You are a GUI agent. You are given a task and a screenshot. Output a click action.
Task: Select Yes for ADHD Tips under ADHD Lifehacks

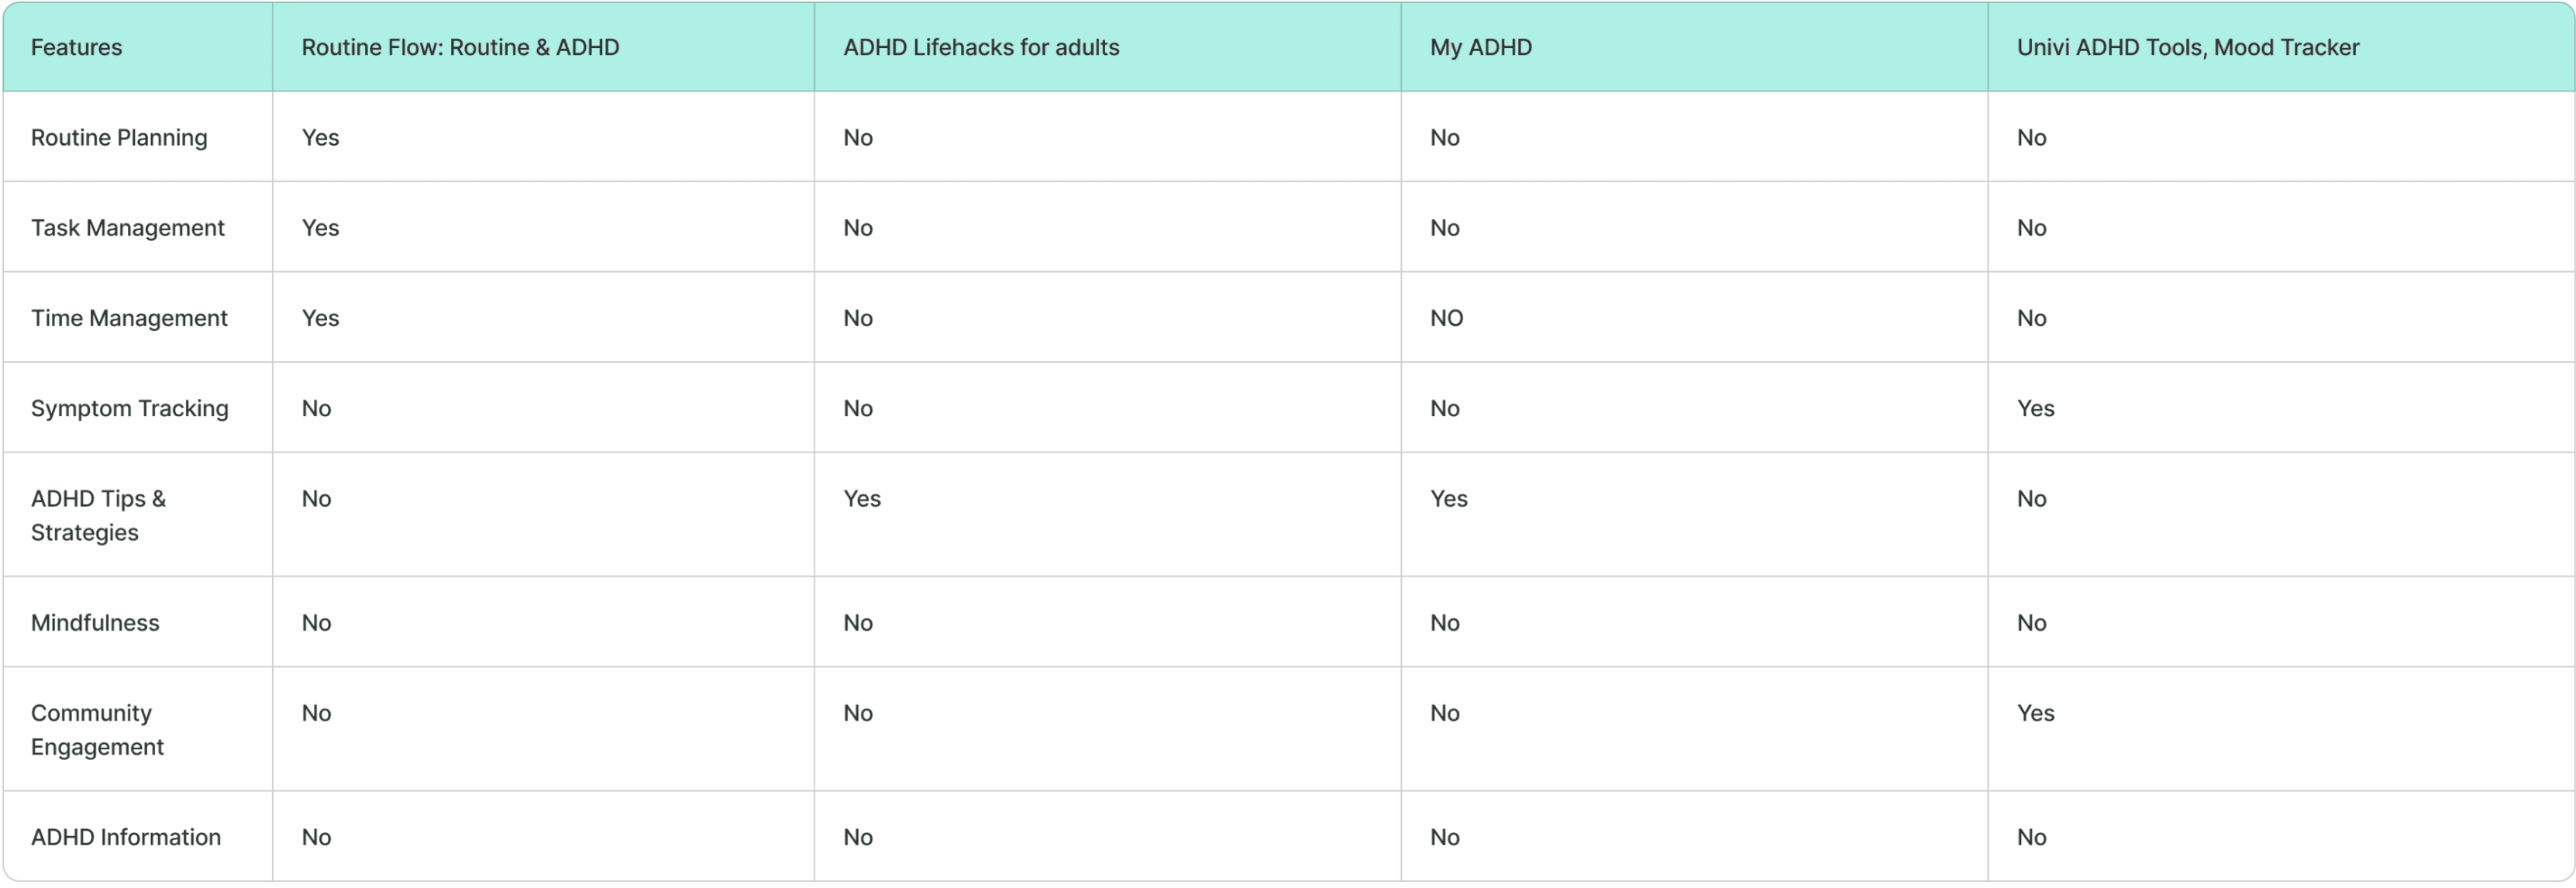click(x=861, y=498)
